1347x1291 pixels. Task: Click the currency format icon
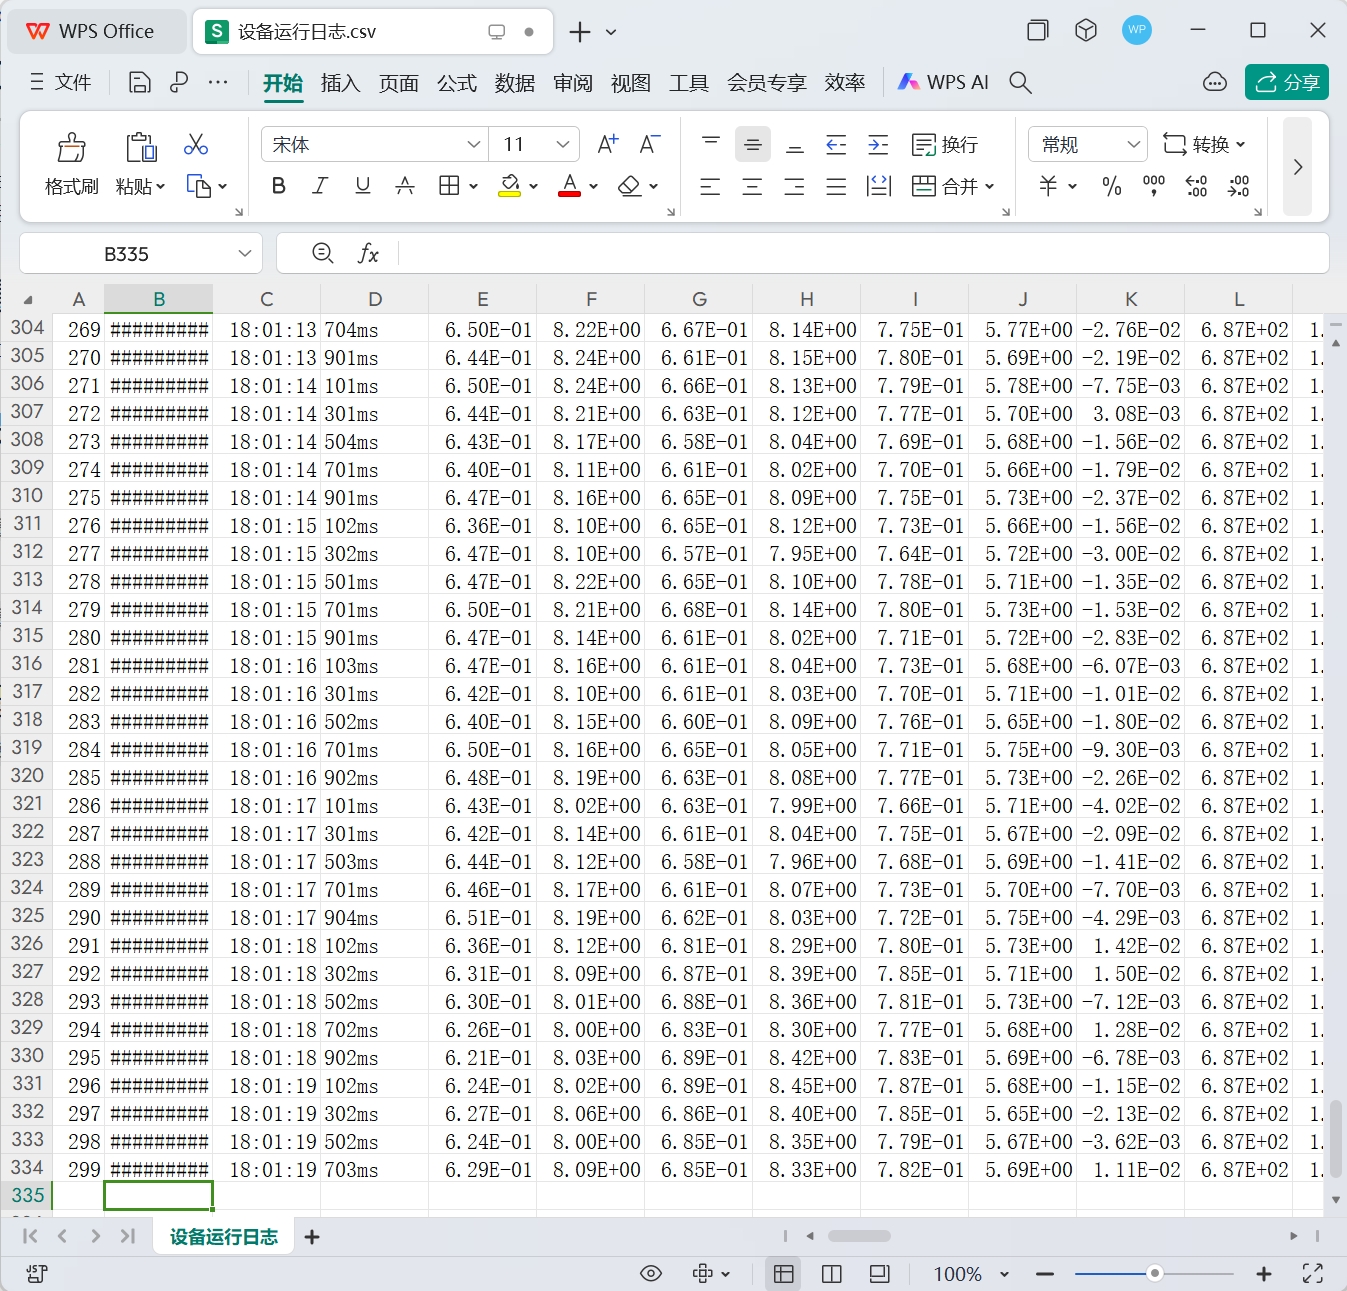tap(1046, 186)
